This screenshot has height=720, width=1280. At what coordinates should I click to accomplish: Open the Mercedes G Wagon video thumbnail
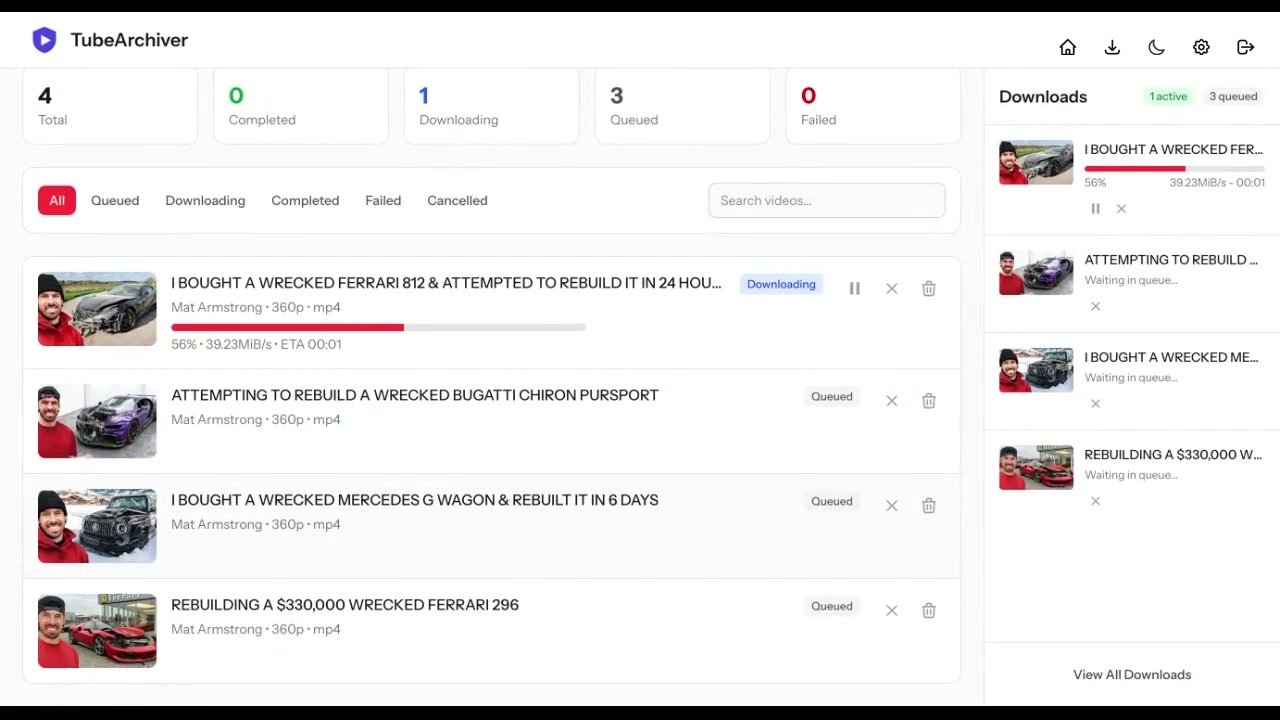[96, 525]
